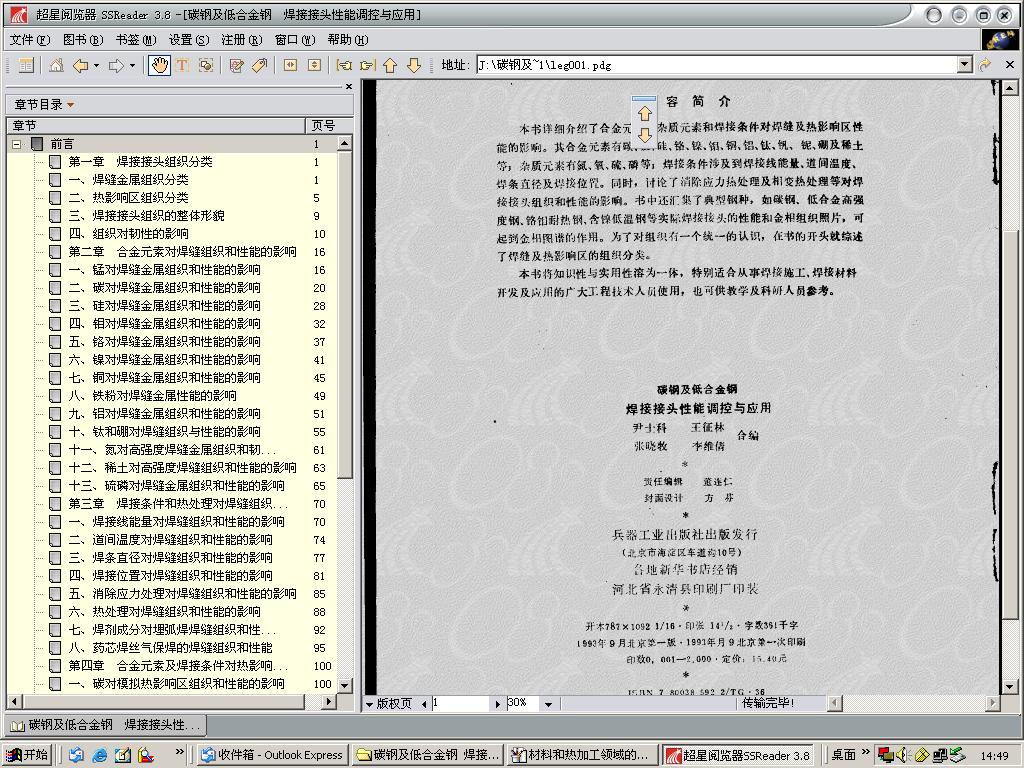
Task: Open the 注册(R) menu
Action: tap(242, 40)
